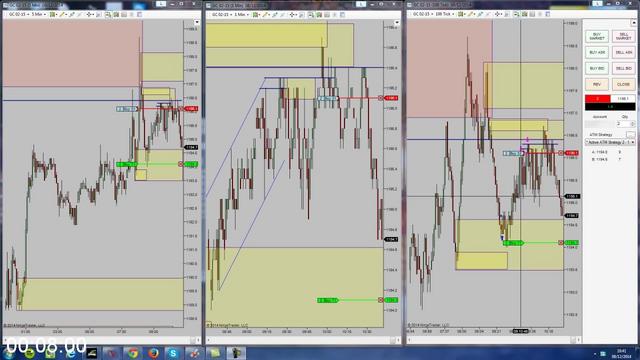
Task: Open Google Chrome from the taskbar
Action: pyautogui.click(x=133, y=353)
